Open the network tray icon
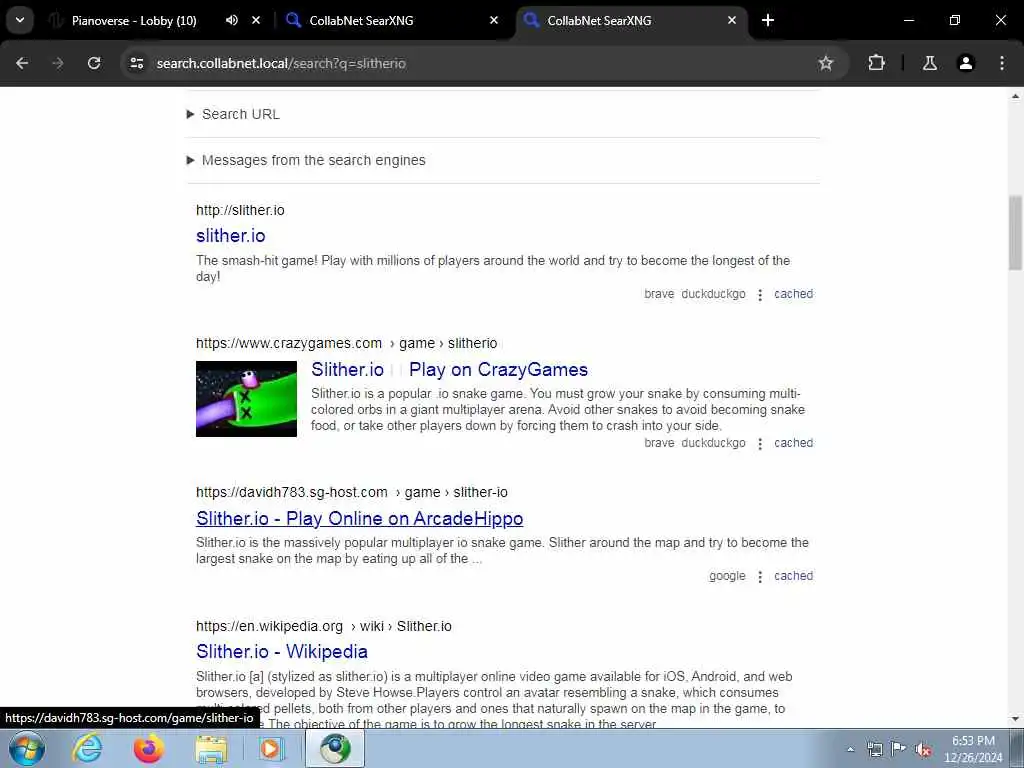The image size is (1024, 768). [x=874, y=749]
